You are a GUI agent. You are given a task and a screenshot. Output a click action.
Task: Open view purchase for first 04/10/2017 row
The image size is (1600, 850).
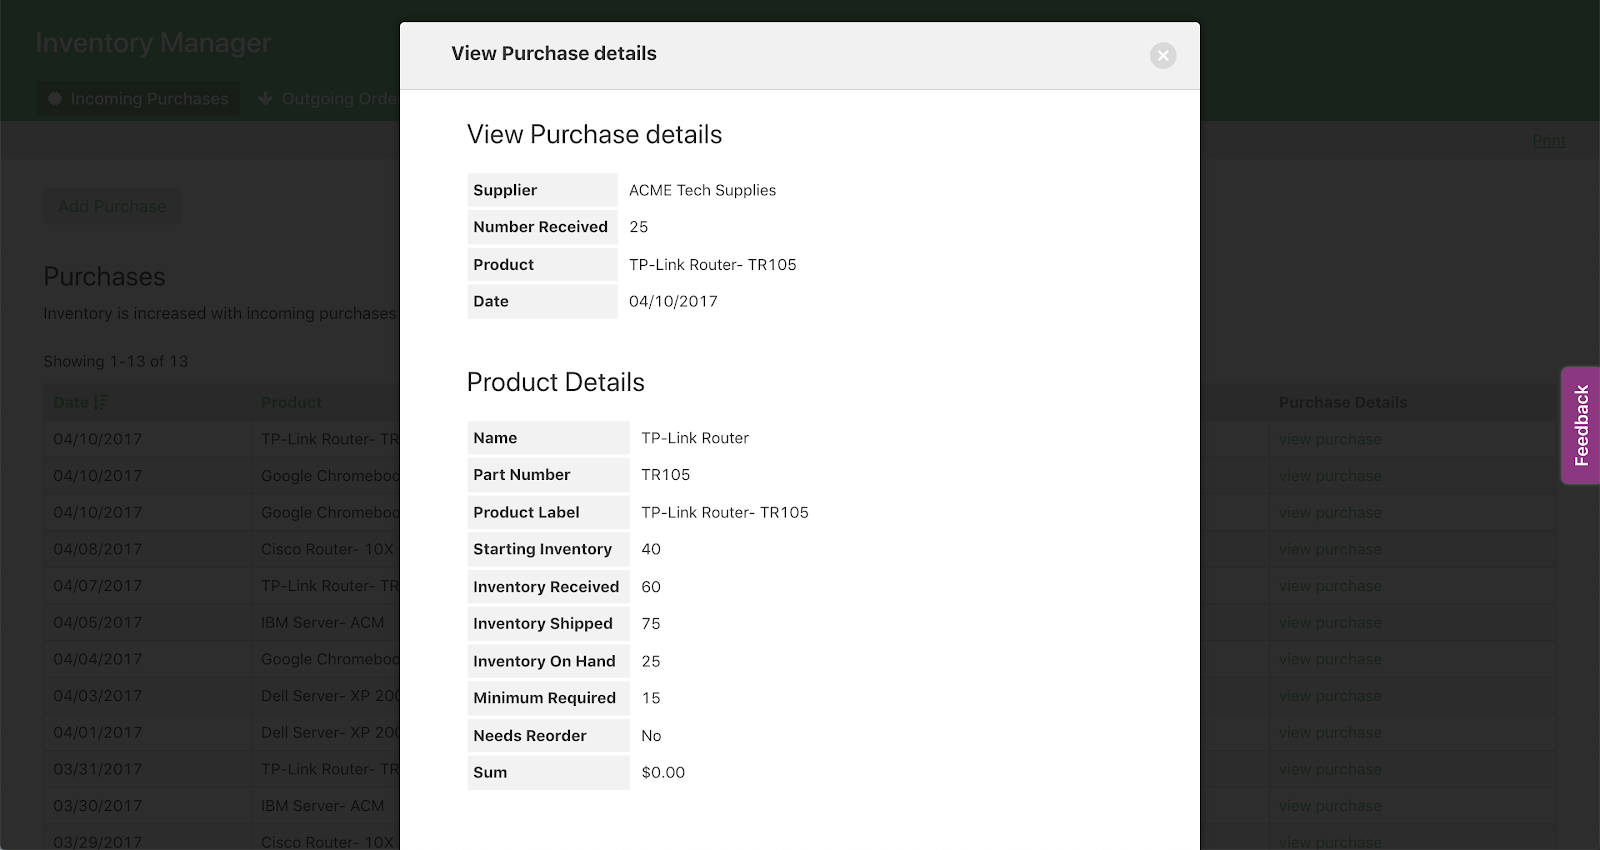tap(1329, 439)
